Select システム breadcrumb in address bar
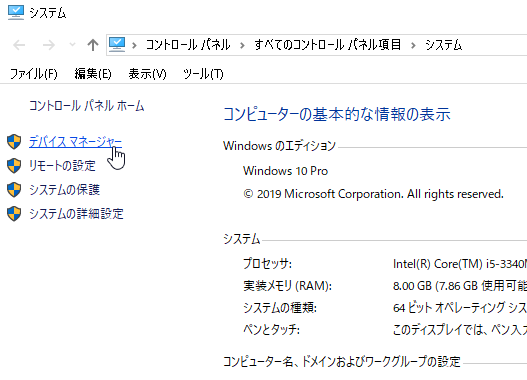The width and height of the screenshot is (527, 380). point(444,45)
